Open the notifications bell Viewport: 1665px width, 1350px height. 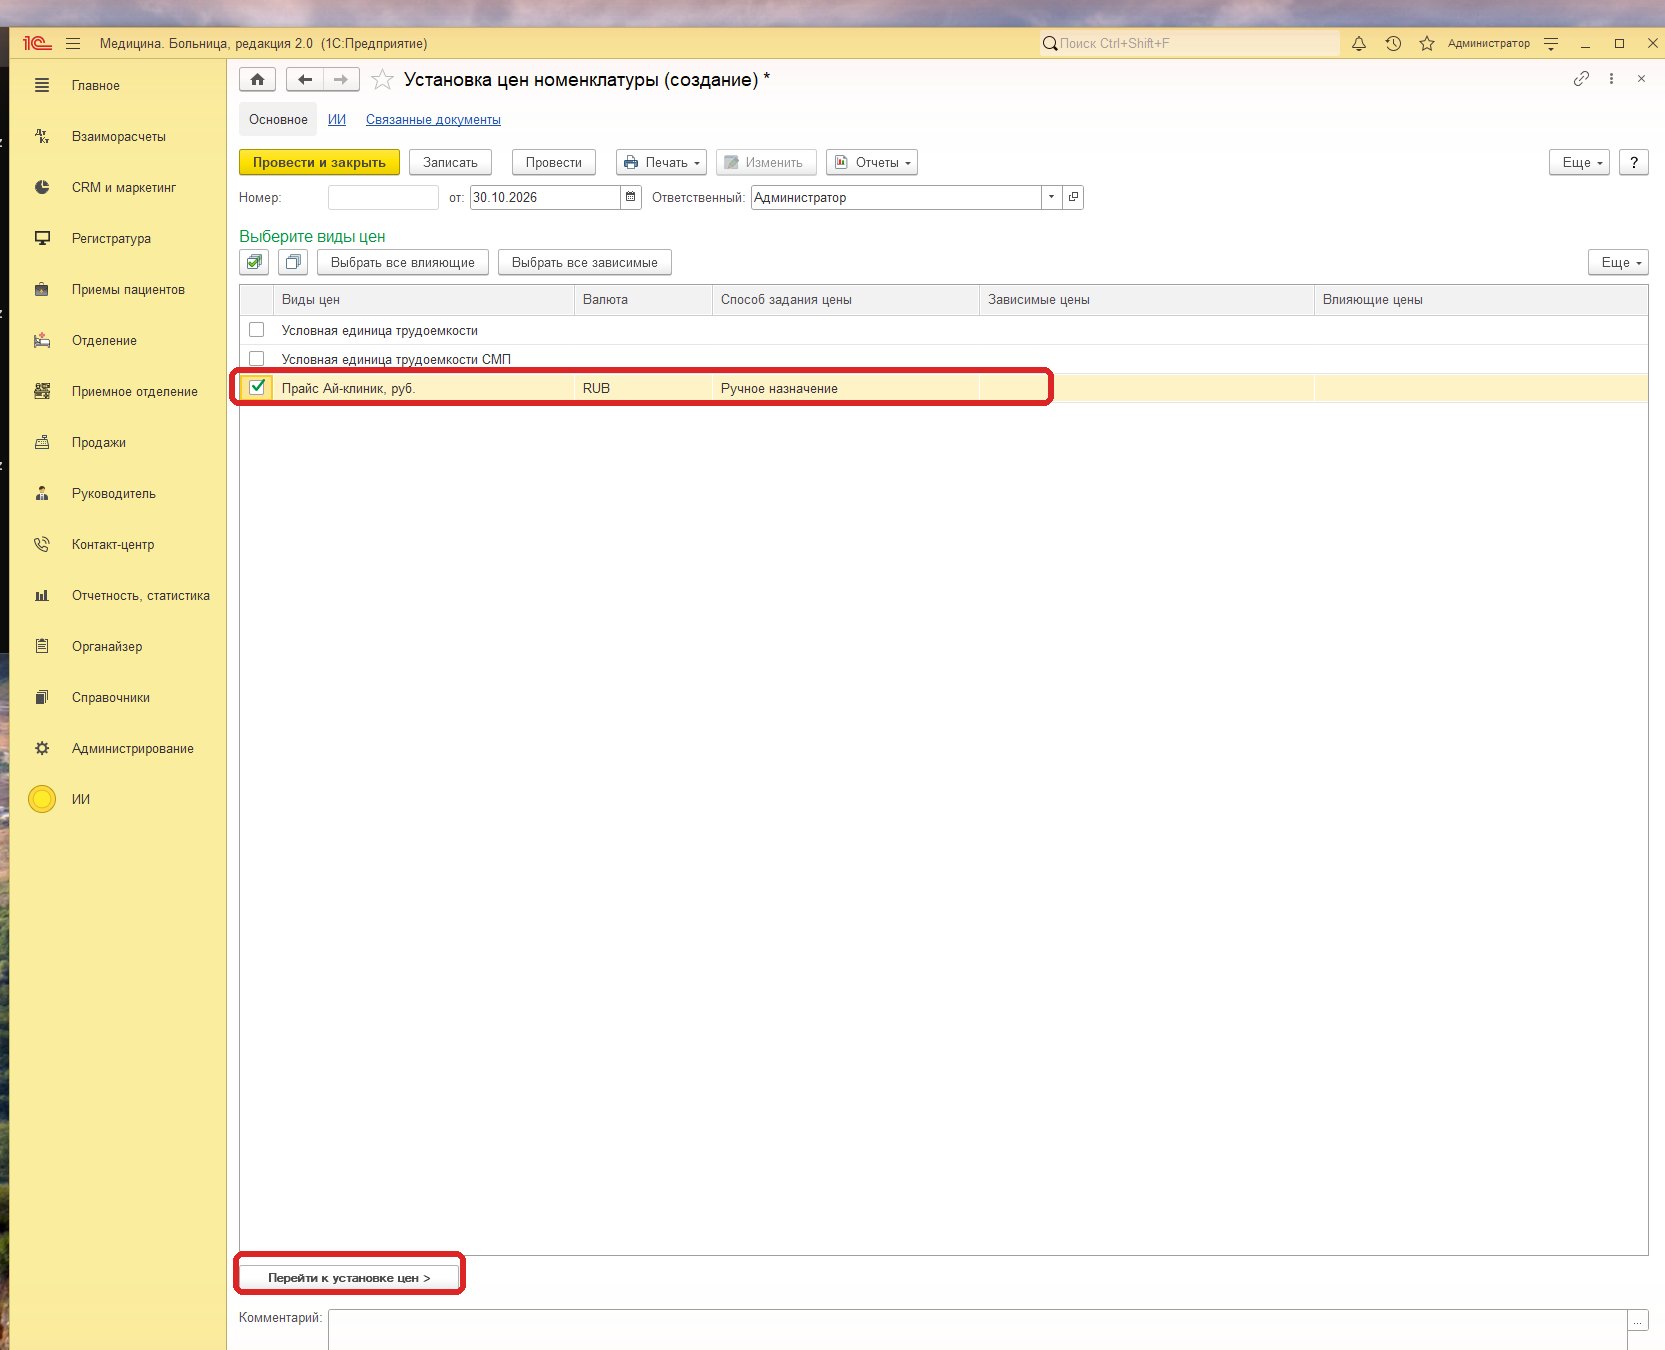click(x=1359, y=44)
